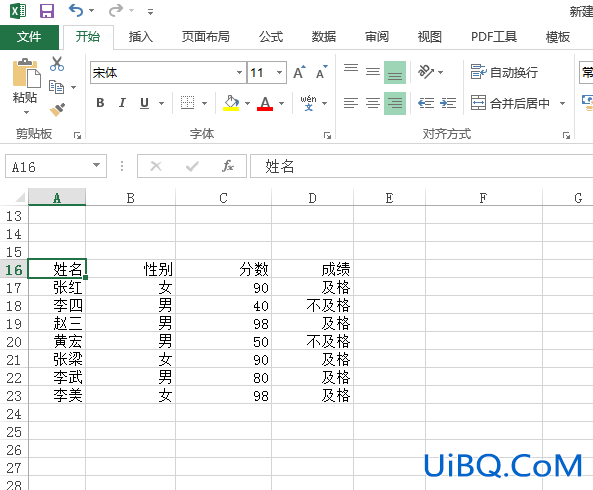Viewport: 593px width, 490px height.
Task: Open the customize quick access toolbar menu
Action: (150, 12)
